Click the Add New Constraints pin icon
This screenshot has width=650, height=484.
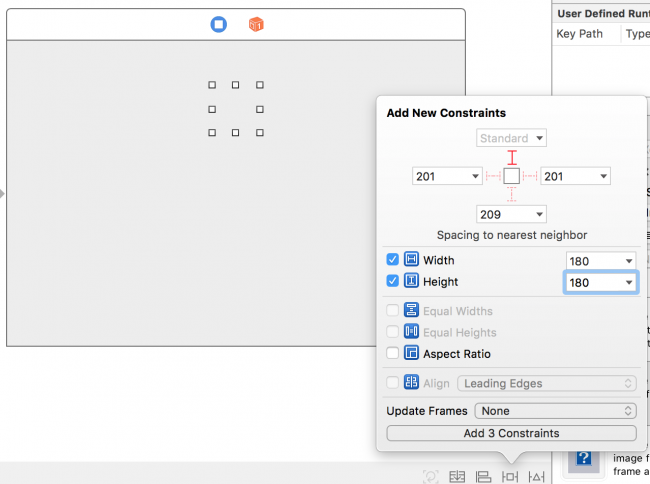tap(510, 477)
